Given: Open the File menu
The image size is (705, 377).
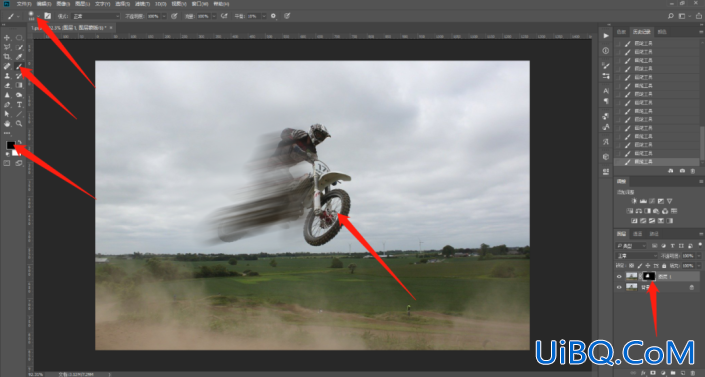Looking at the screenshot, I should [x=24, y=4].
